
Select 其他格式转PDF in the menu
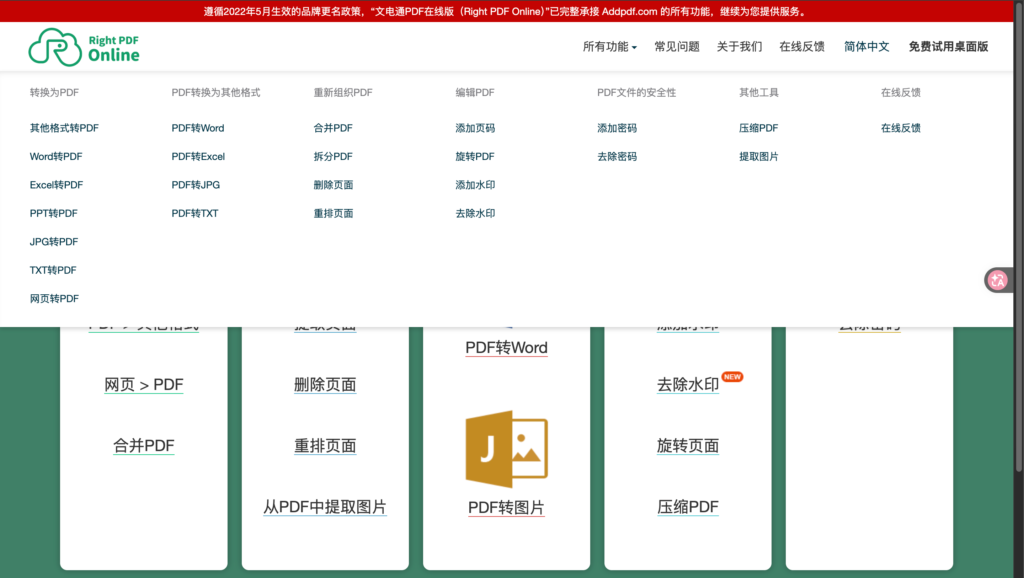(64, 128)
